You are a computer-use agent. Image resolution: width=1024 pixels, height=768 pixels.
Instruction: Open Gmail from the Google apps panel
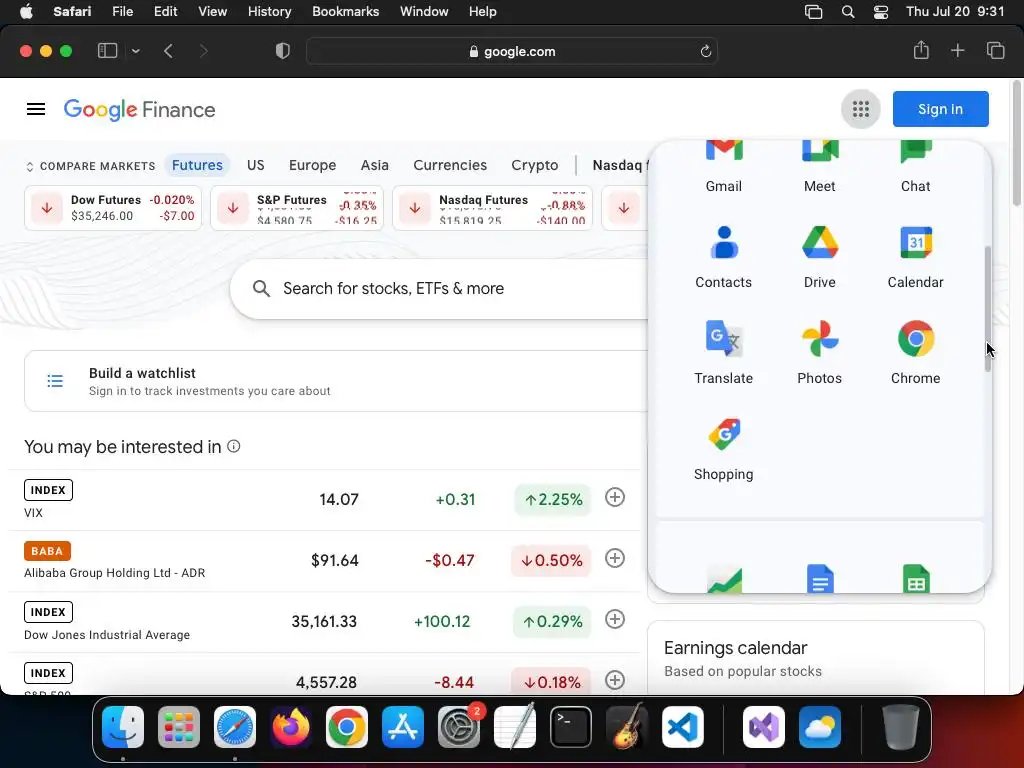click(x=724, y=167)
